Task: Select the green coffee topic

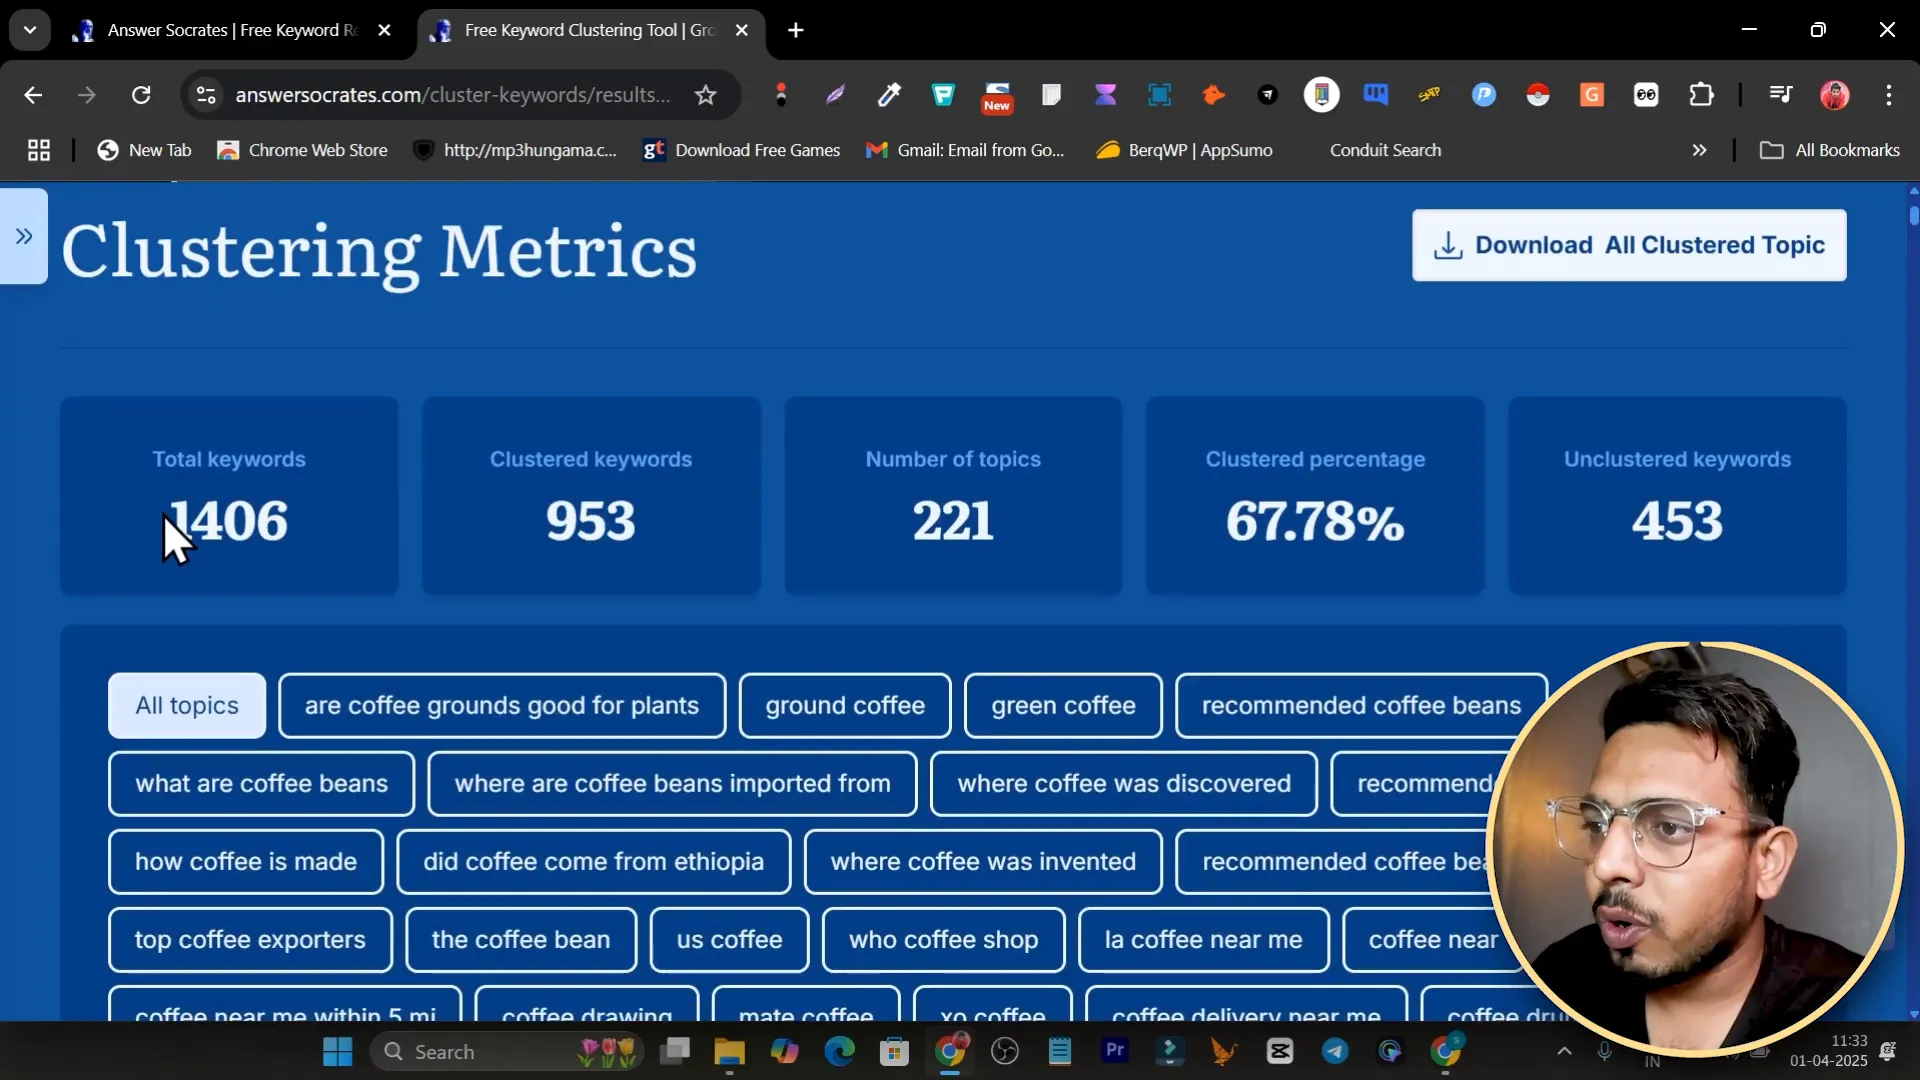Action: pyautogui.click(x=1063, y=706)
